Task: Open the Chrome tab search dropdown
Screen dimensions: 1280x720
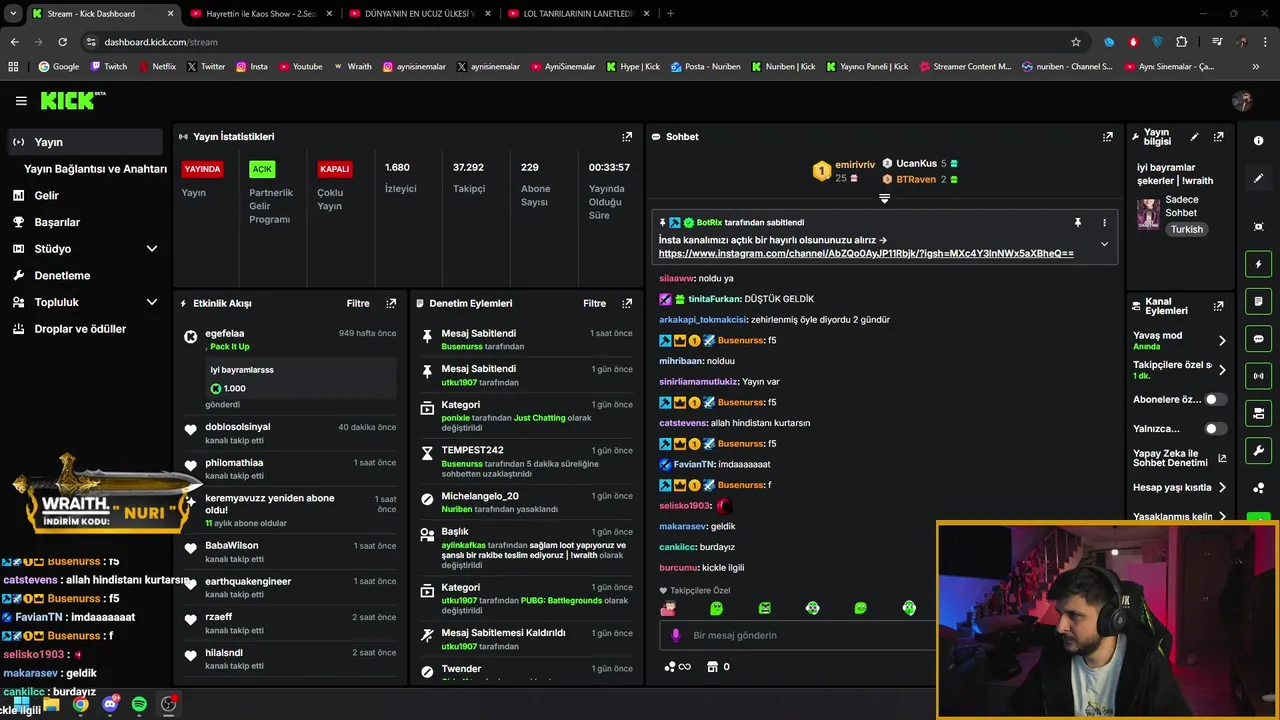Action: (13, 14)
